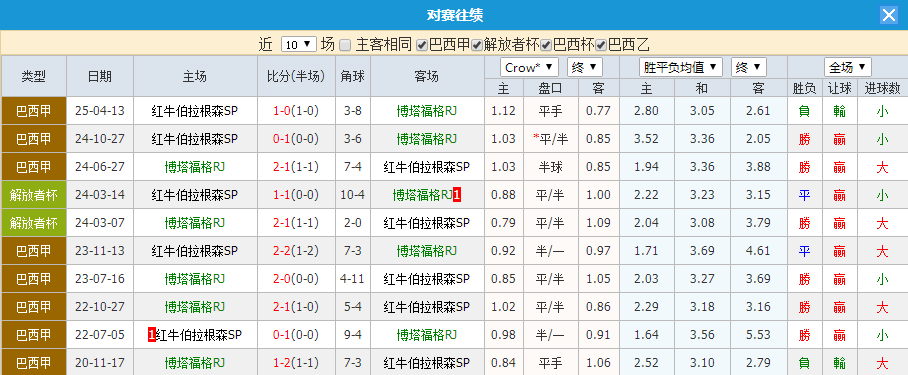Open the match count 10 dropdown
Screen dimensions: 908x375
pyautogui.click(x=299, y=45)
